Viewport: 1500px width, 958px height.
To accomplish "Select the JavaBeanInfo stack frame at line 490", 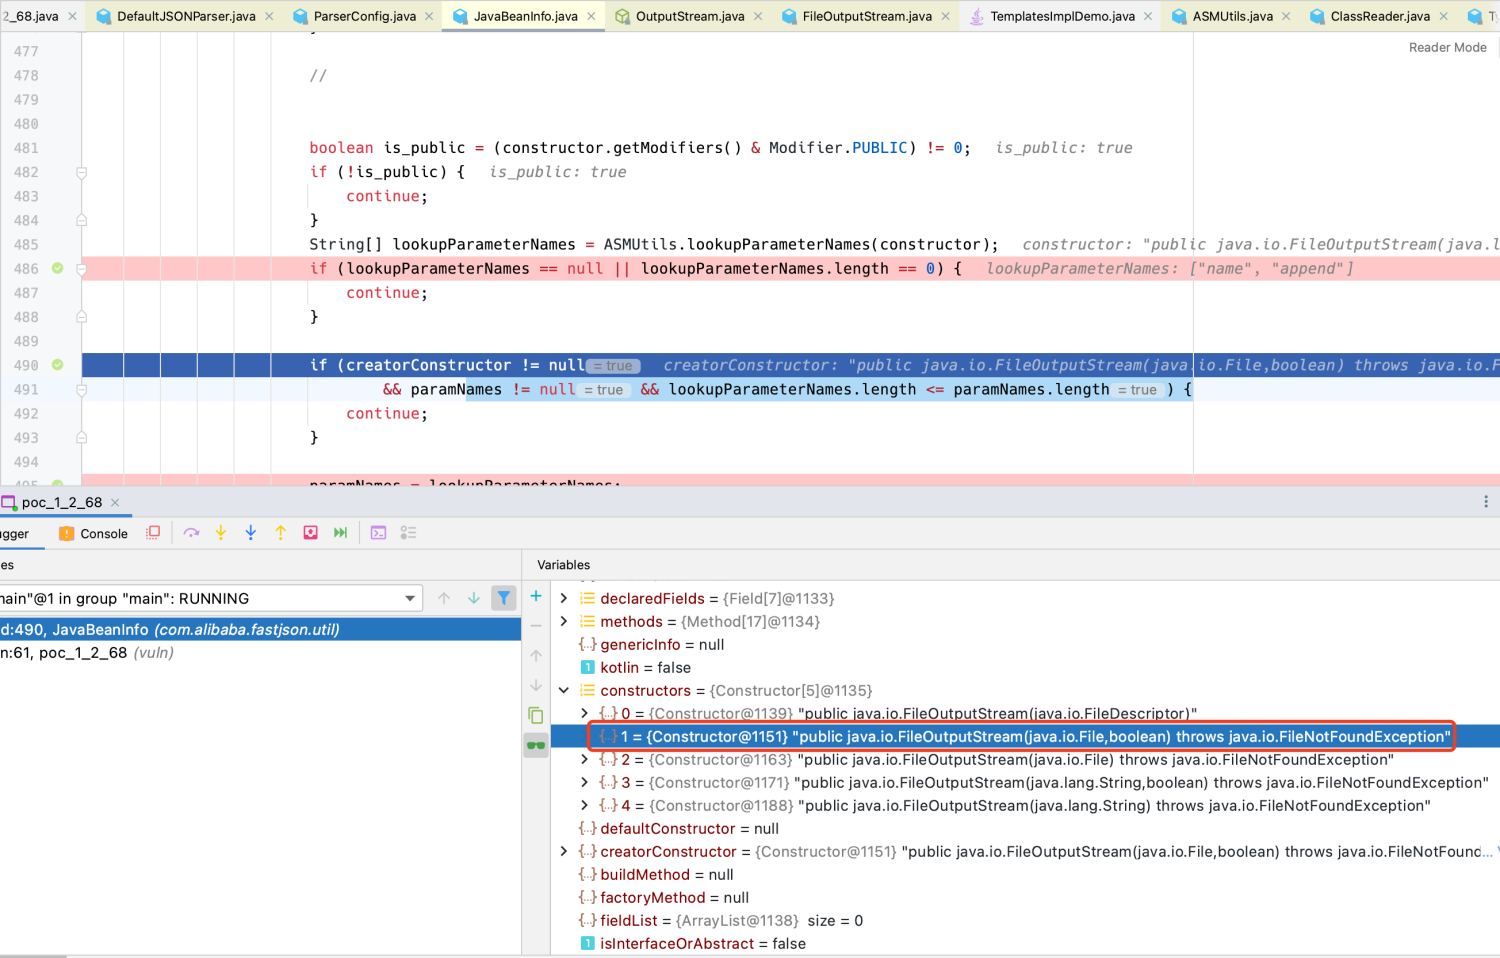I will [260, 629].
